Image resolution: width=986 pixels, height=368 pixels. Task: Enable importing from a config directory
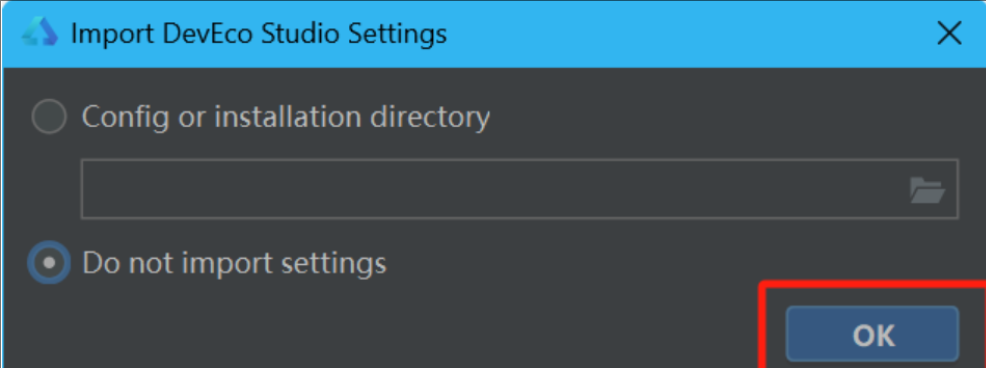[49, 116]
